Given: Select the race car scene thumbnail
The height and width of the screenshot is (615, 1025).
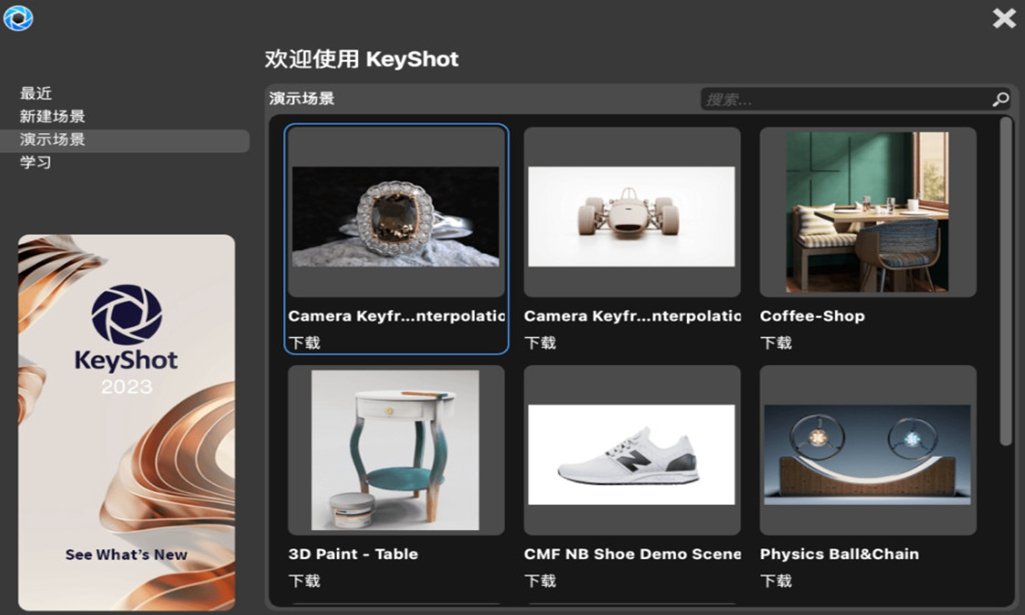Looking at the screenshot, I should pyautogui.click(x=631, y=217).
